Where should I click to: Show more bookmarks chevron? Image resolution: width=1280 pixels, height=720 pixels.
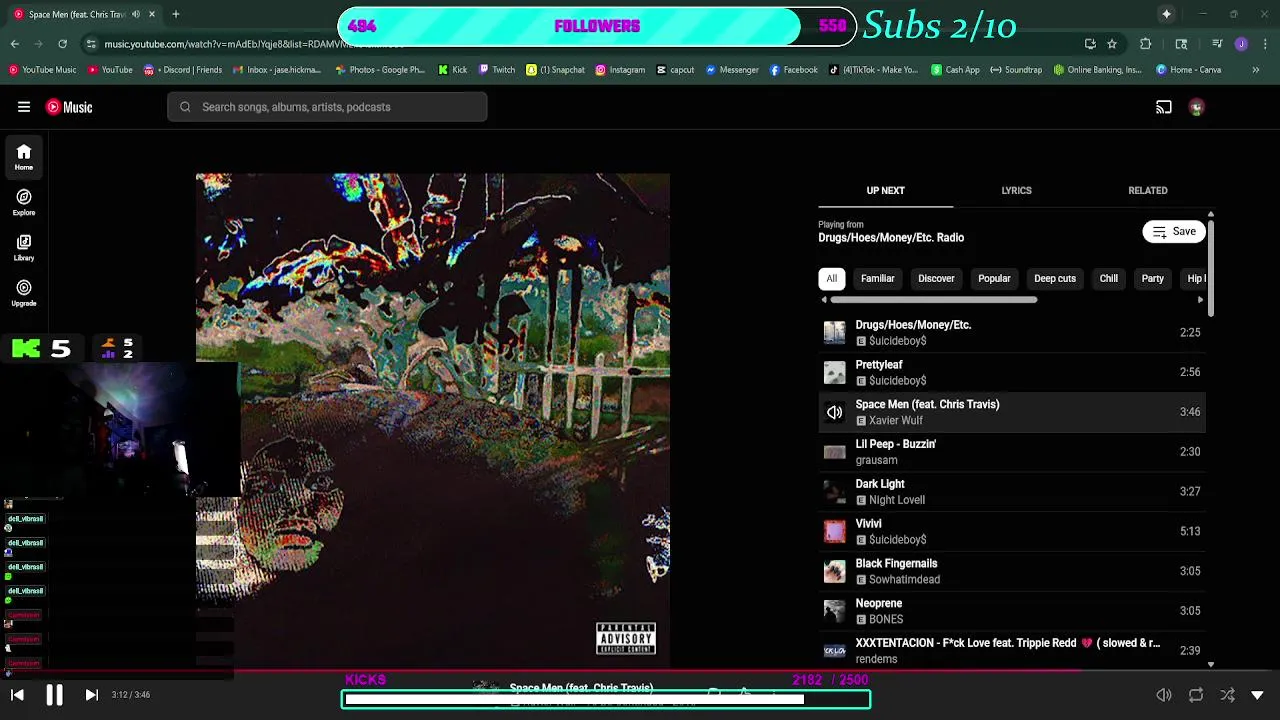click(x=1256, y=70)
